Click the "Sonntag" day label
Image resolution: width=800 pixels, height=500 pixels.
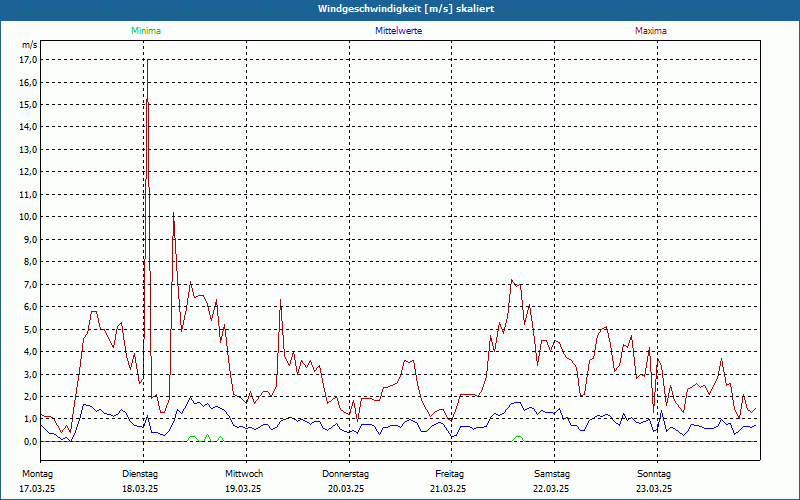654,474
